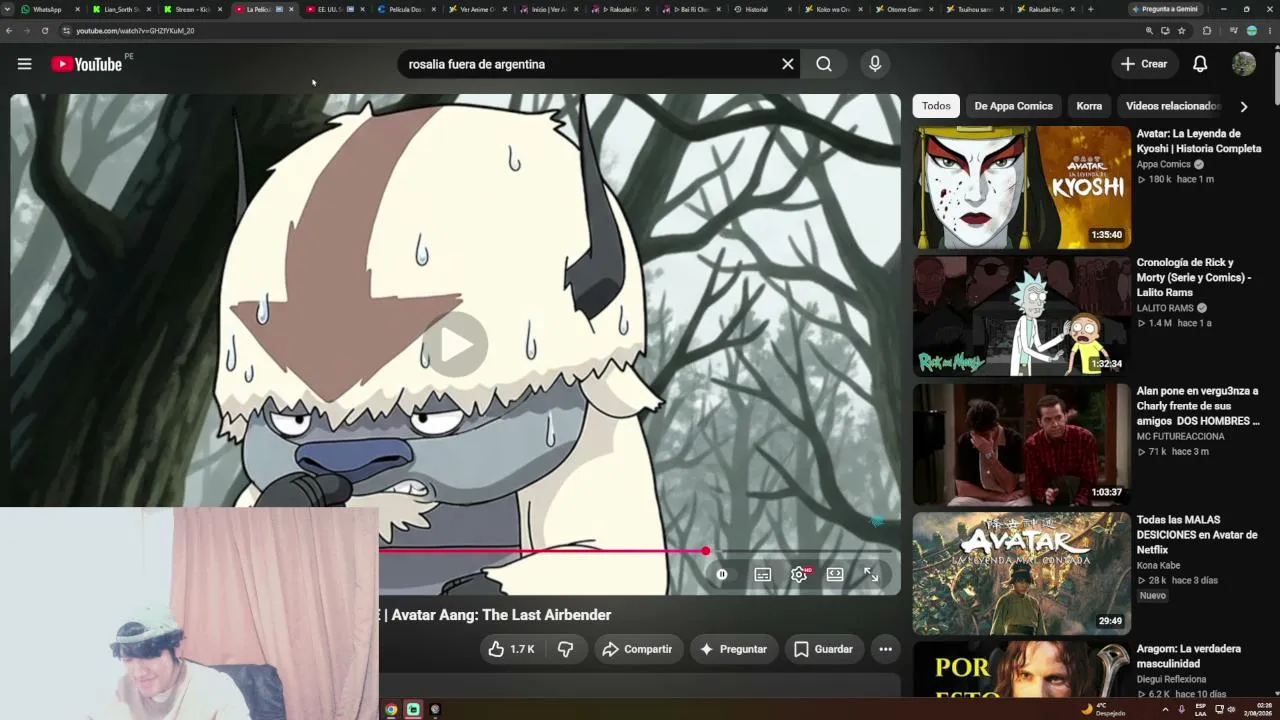Like the video with 1.7 K likes
Screen dimensions: 1280x720
point(511,649)
